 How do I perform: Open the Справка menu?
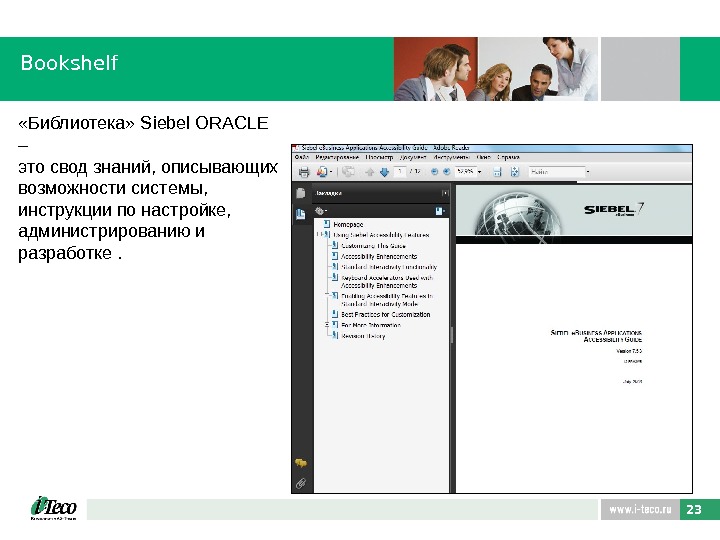point(508,157)
